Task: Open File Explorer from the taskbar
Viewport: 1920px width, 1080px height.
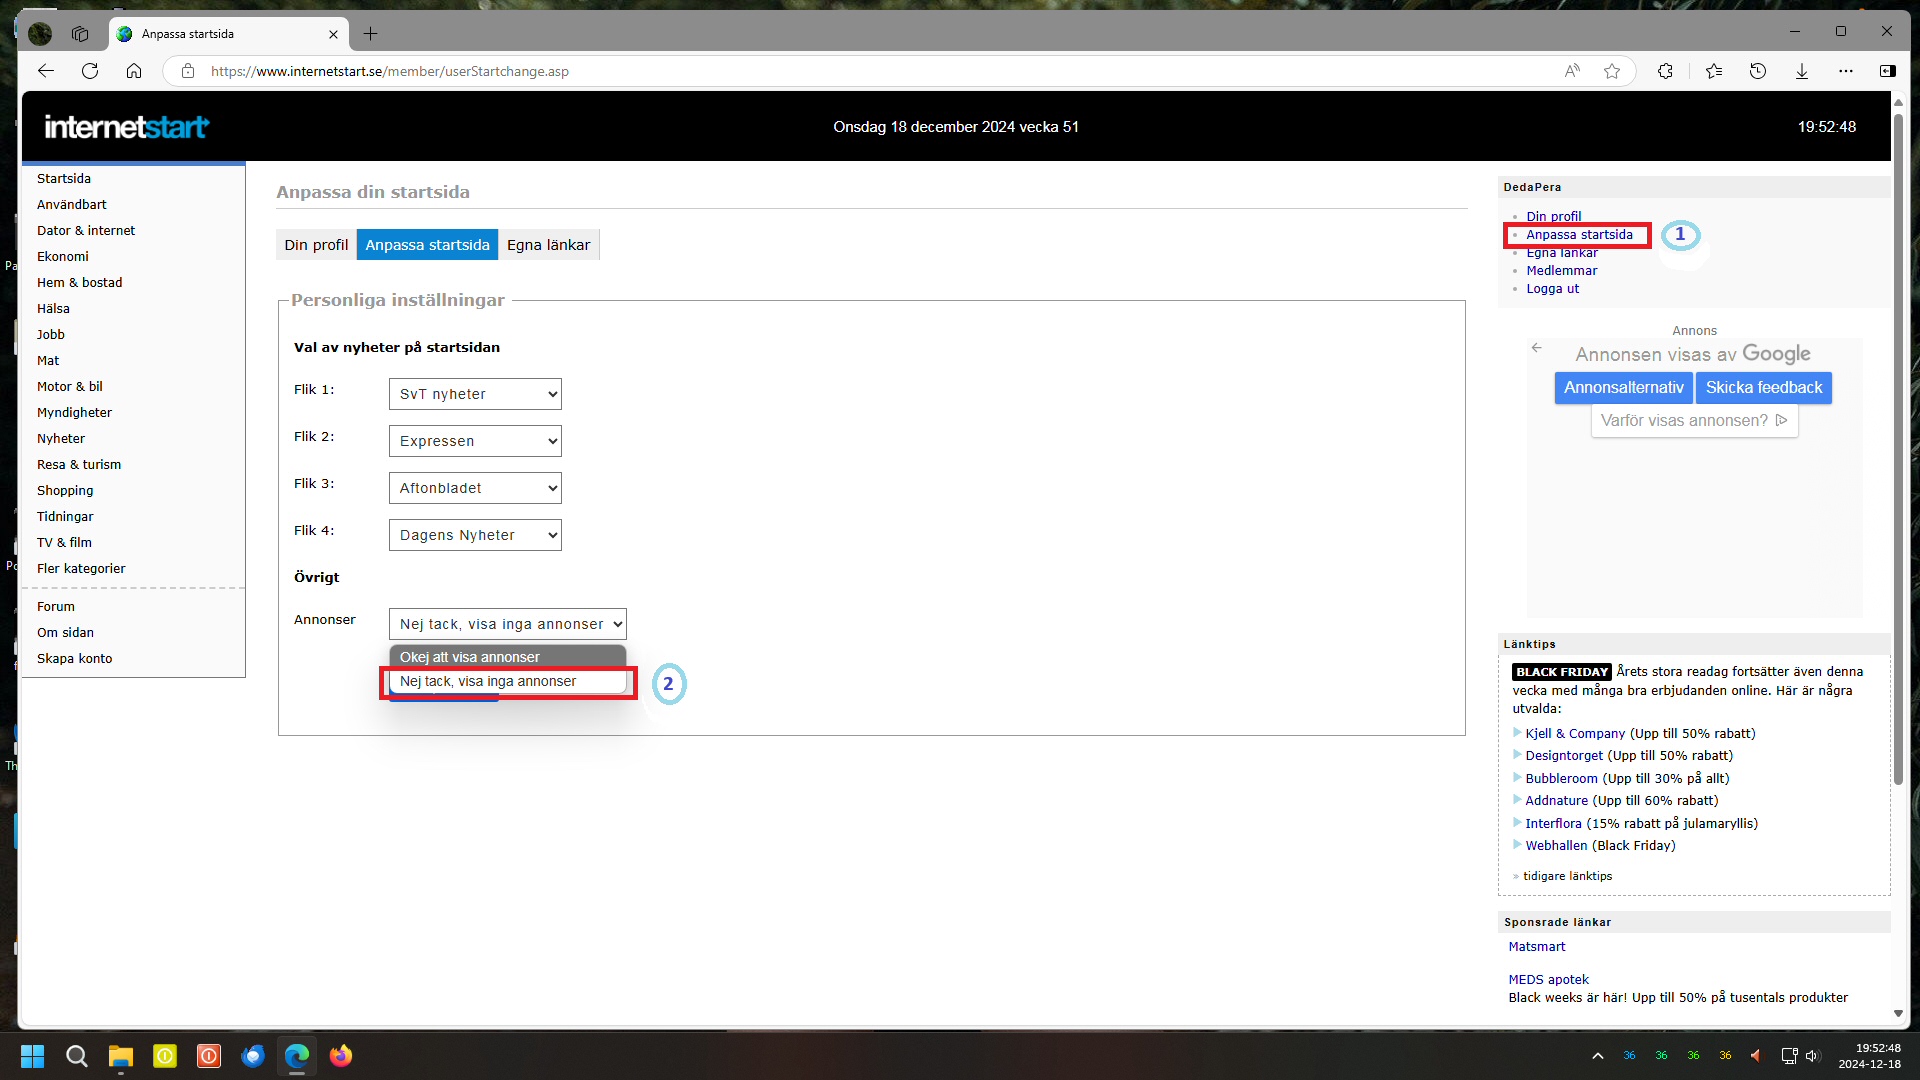Action: pyautogui.click(x=121, y=1056)
